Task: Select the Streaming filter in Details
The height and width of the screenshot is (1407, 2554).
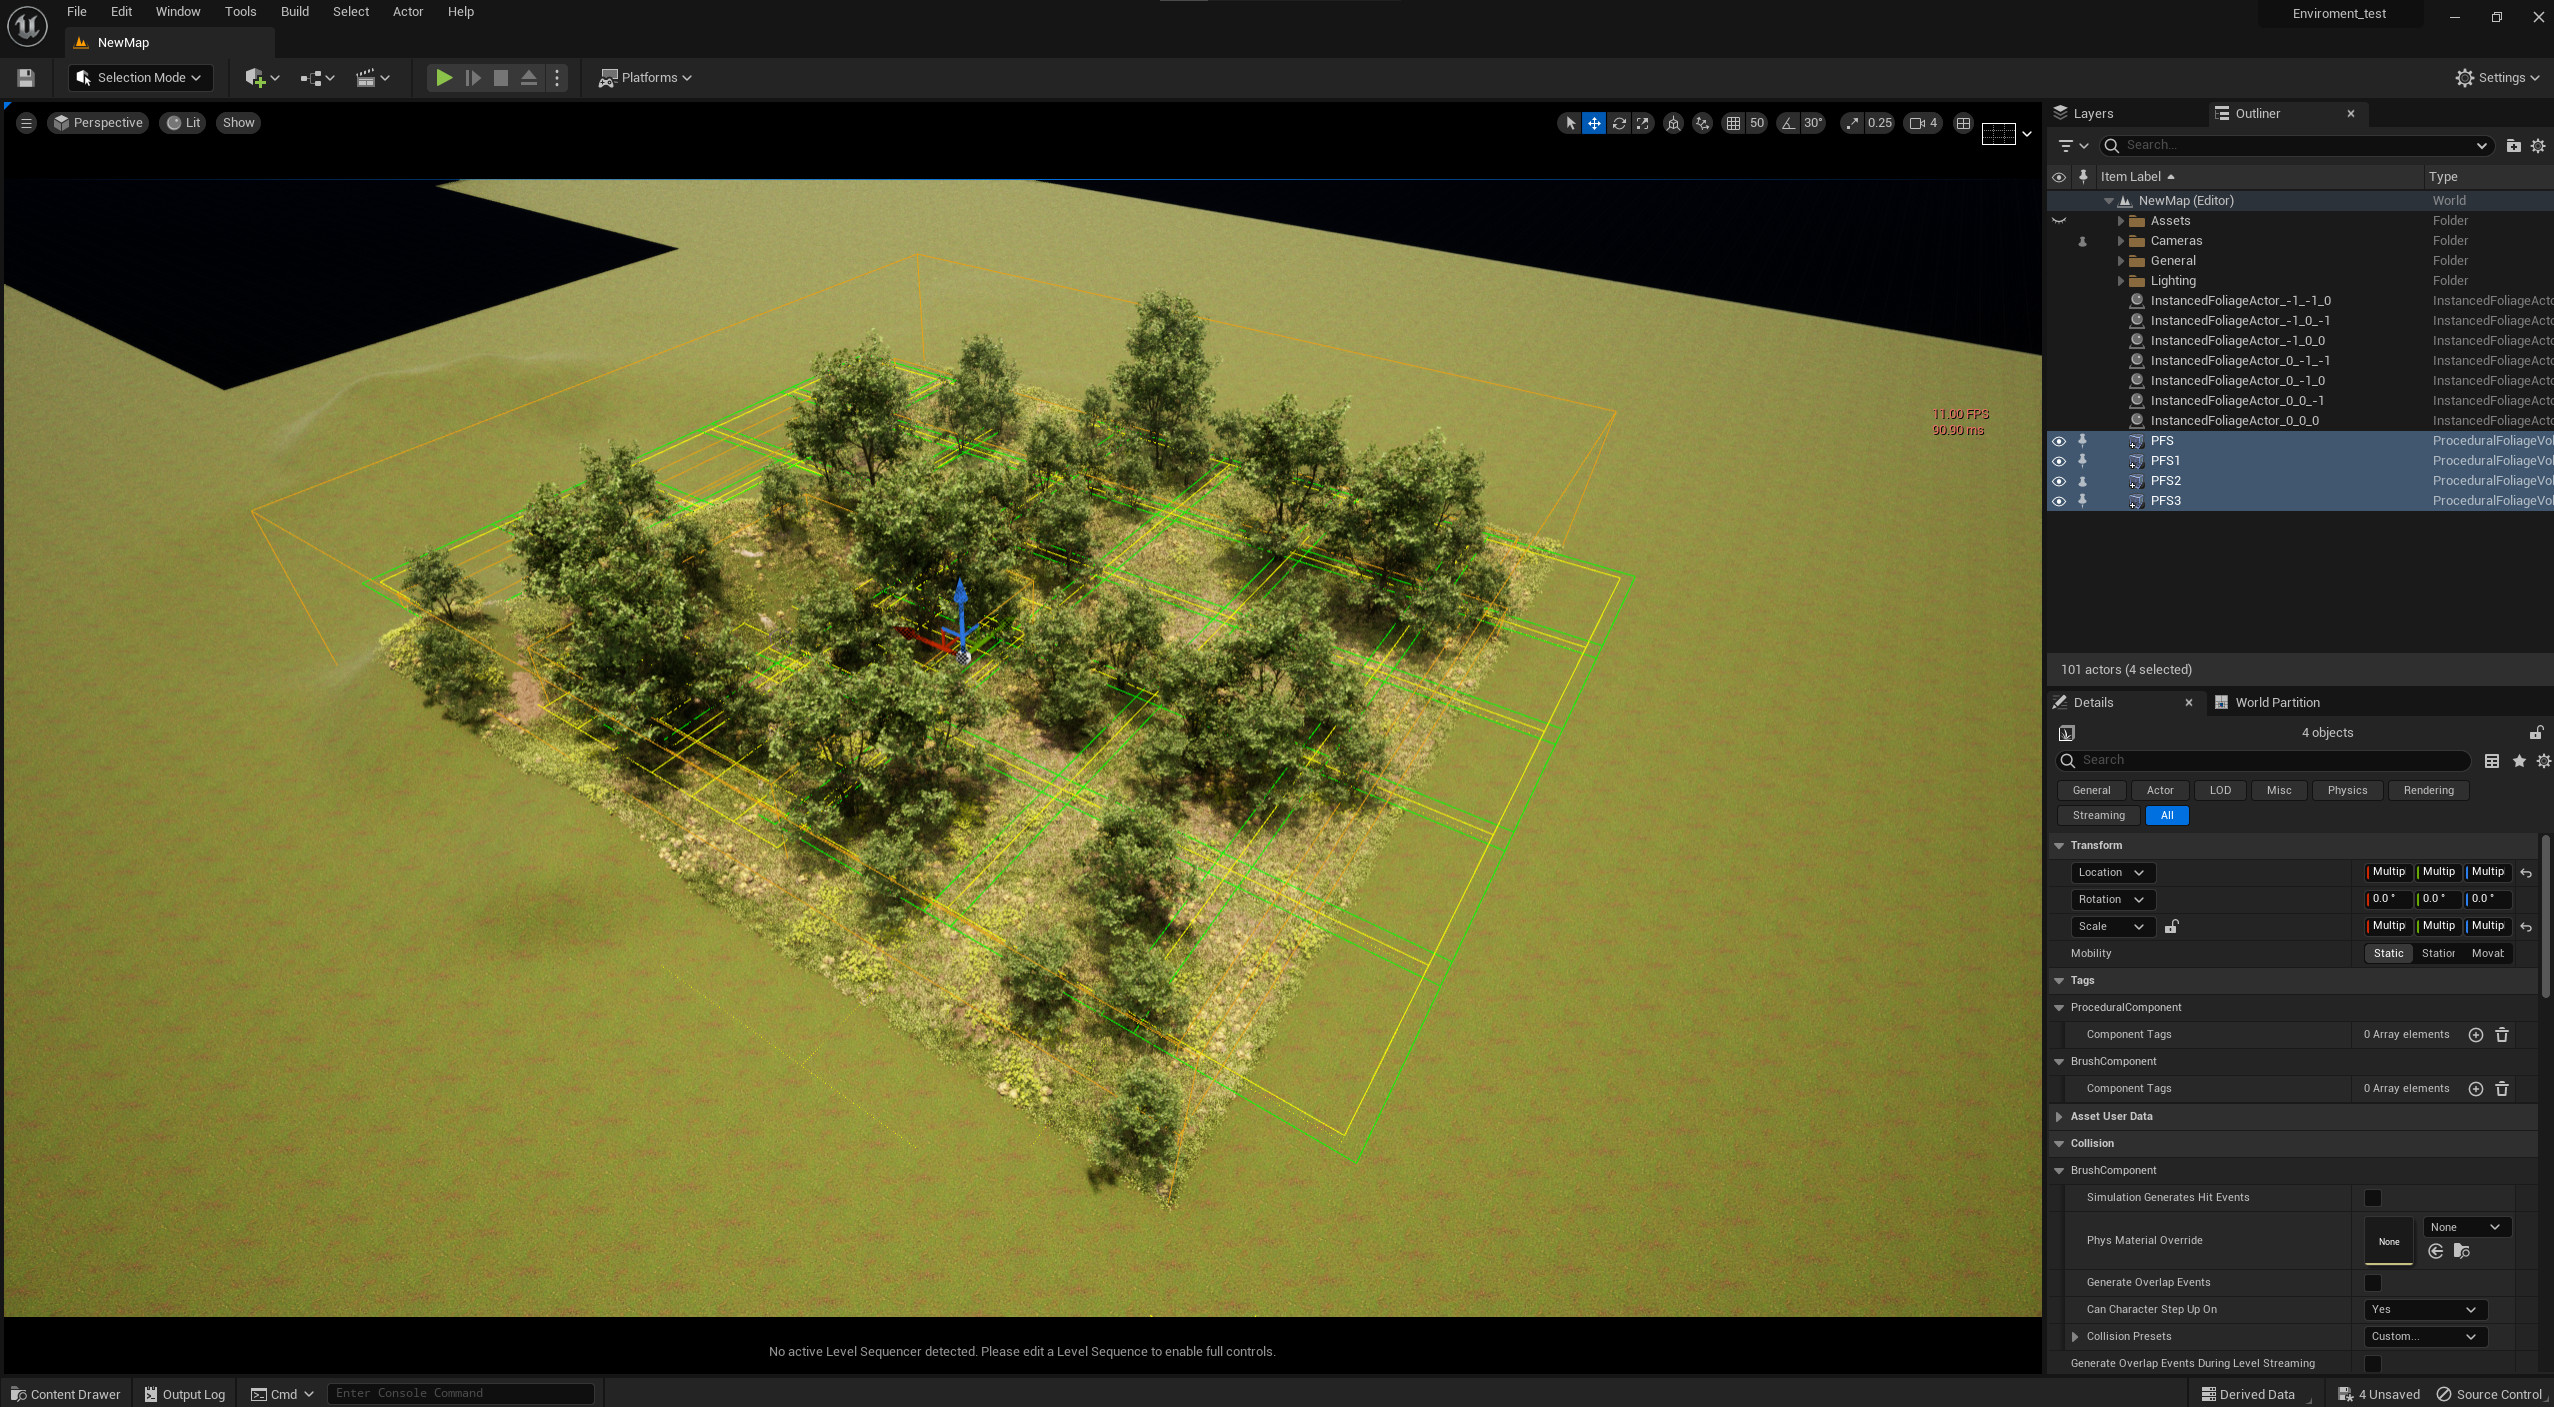Action: coord(2098,816)
